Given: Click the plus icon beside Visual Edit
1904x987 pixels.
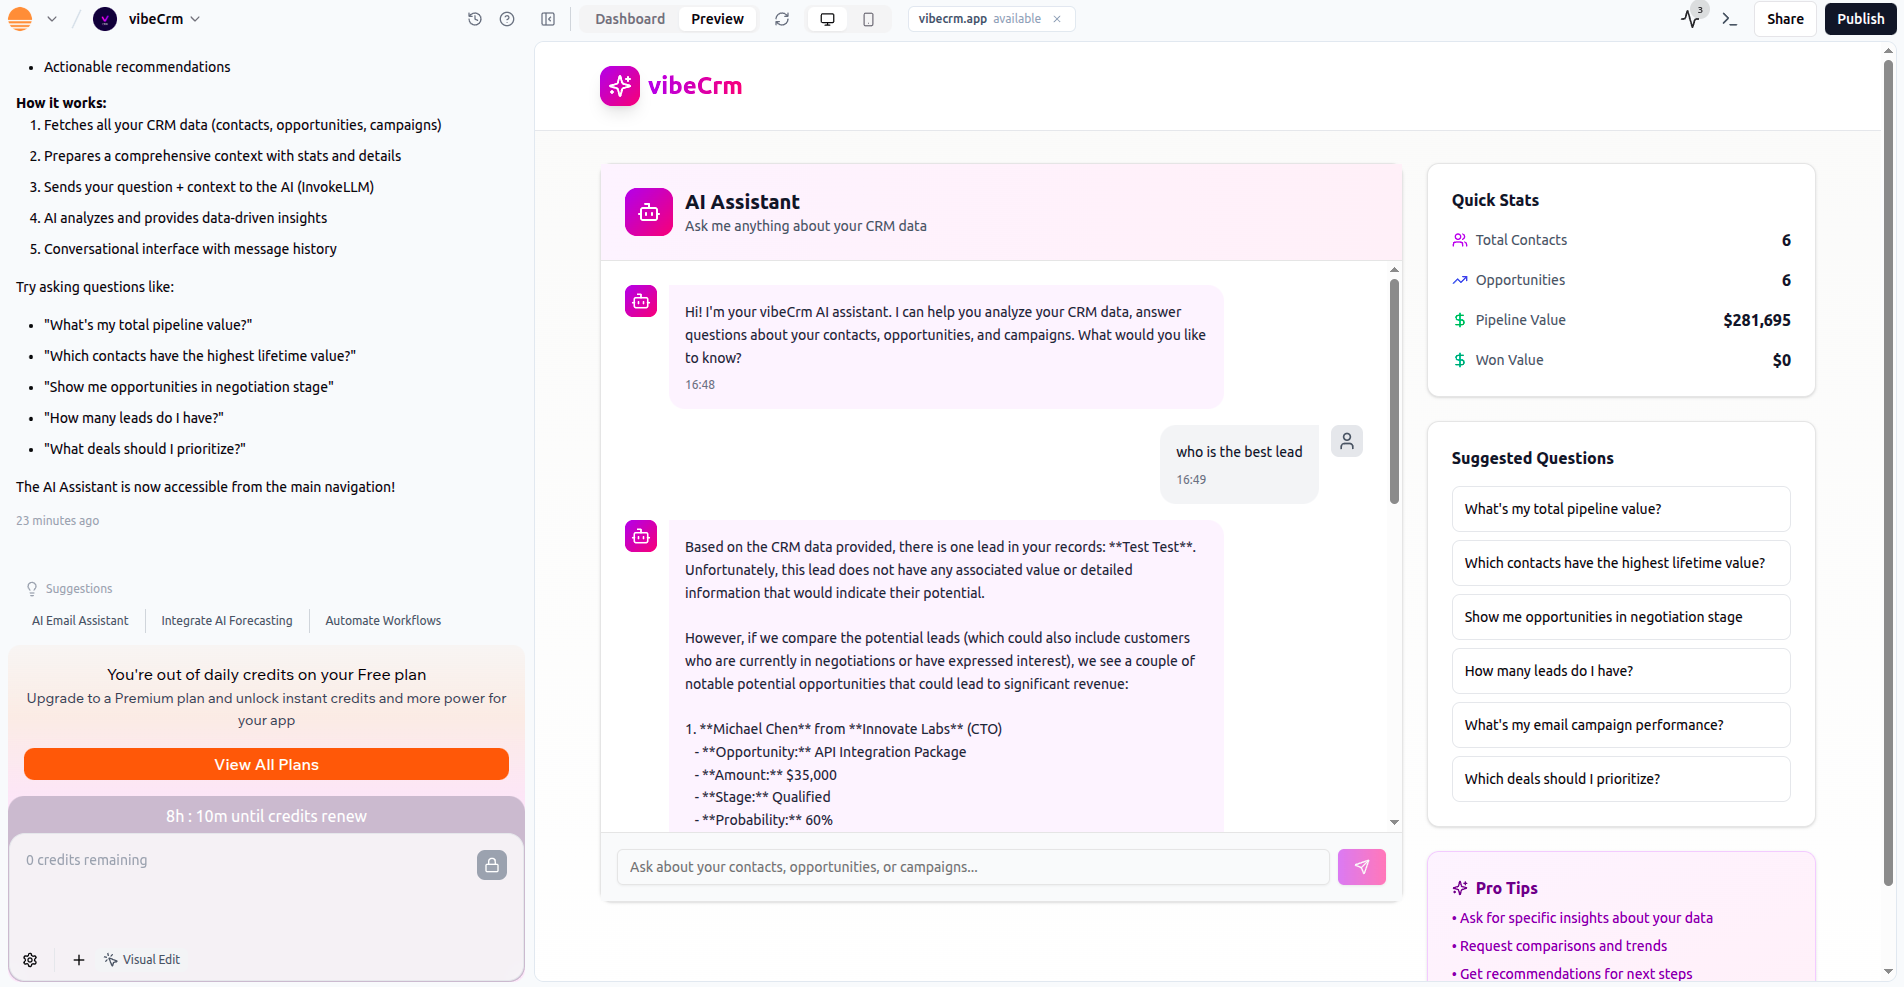Looking at the screenshot, I should (79, 960).
